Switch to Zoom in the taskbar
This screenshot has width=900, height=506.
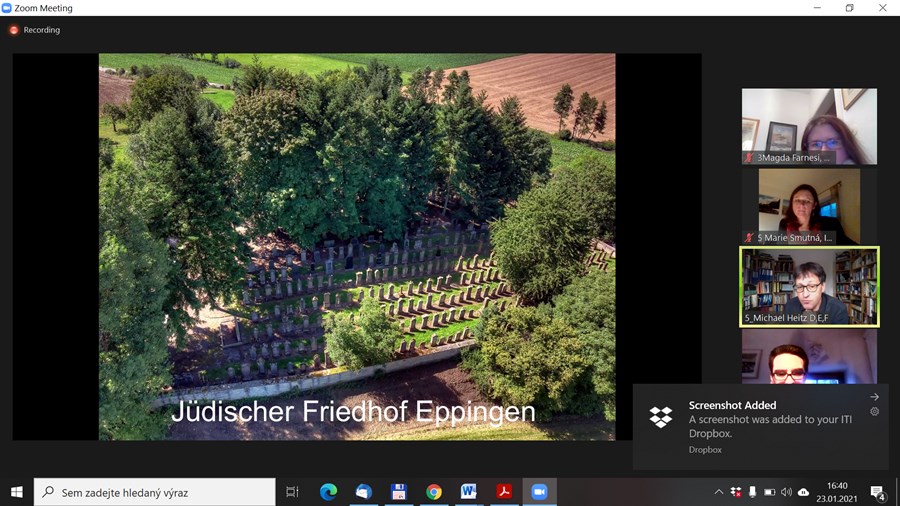[539, 492]
